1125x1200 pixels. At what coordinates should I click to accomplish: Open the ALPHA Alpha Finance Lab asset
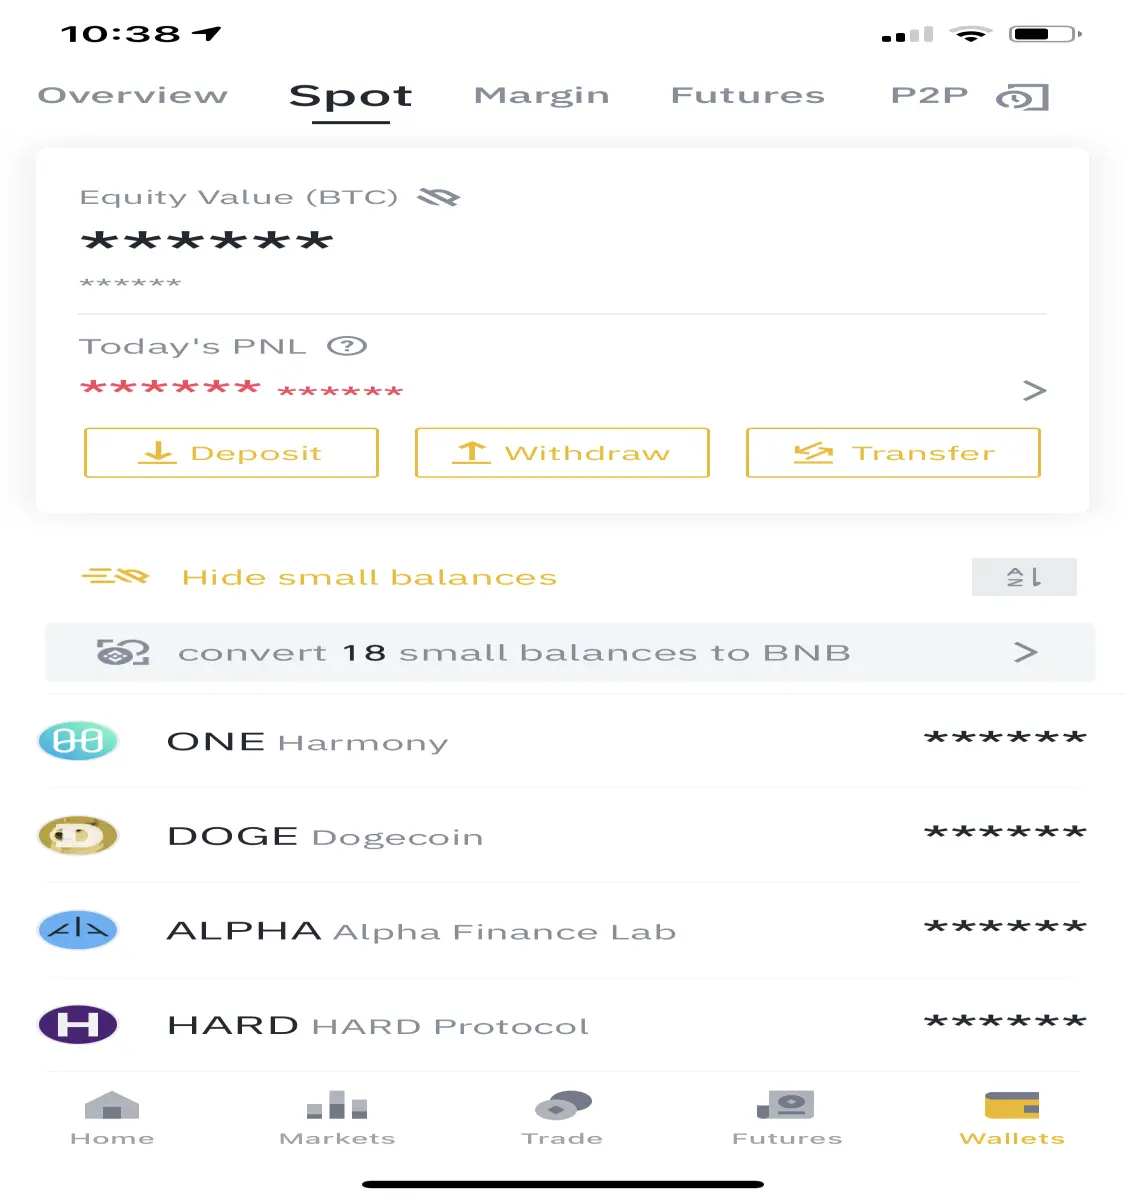[x=562, y=930]
